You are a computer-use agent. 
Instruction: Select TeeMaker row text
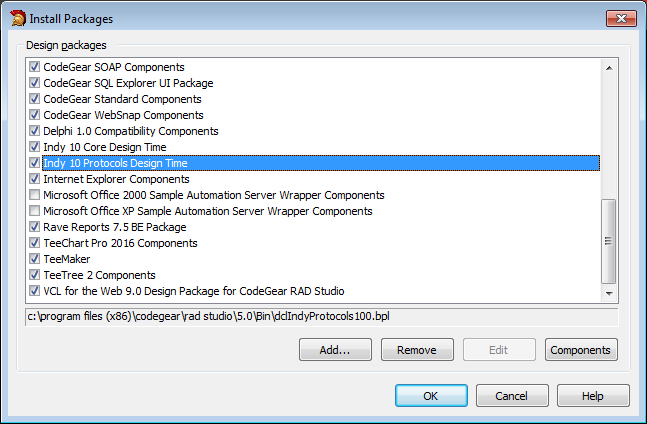tap(67, 259)
